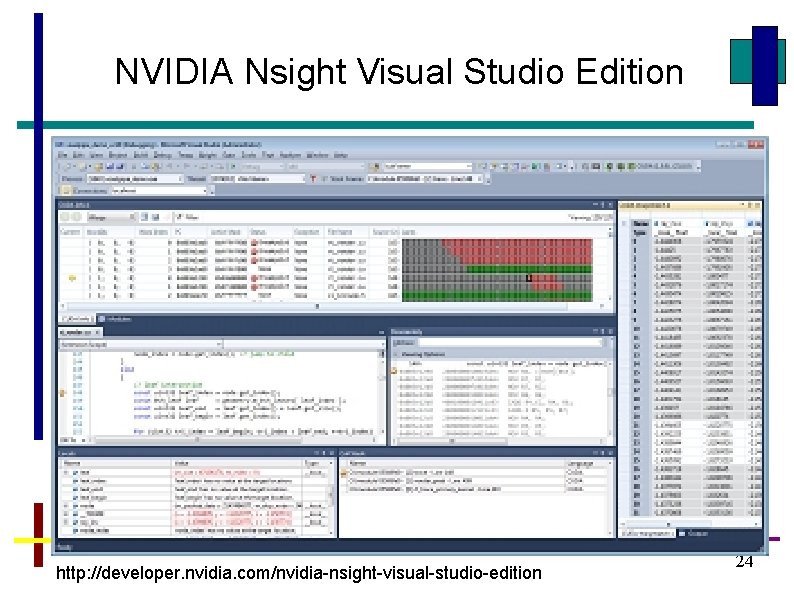Click the Start Debugging play icon

[233, 166]
